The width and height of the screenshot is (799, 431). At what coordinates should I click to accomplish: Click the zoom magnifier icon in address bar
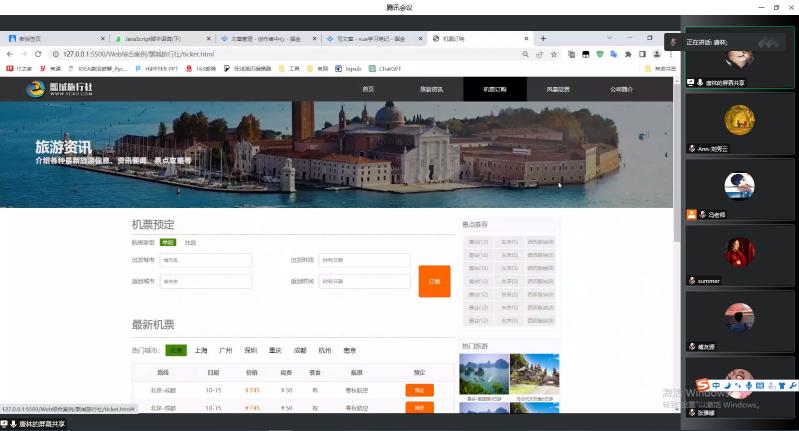click(527, 54)
